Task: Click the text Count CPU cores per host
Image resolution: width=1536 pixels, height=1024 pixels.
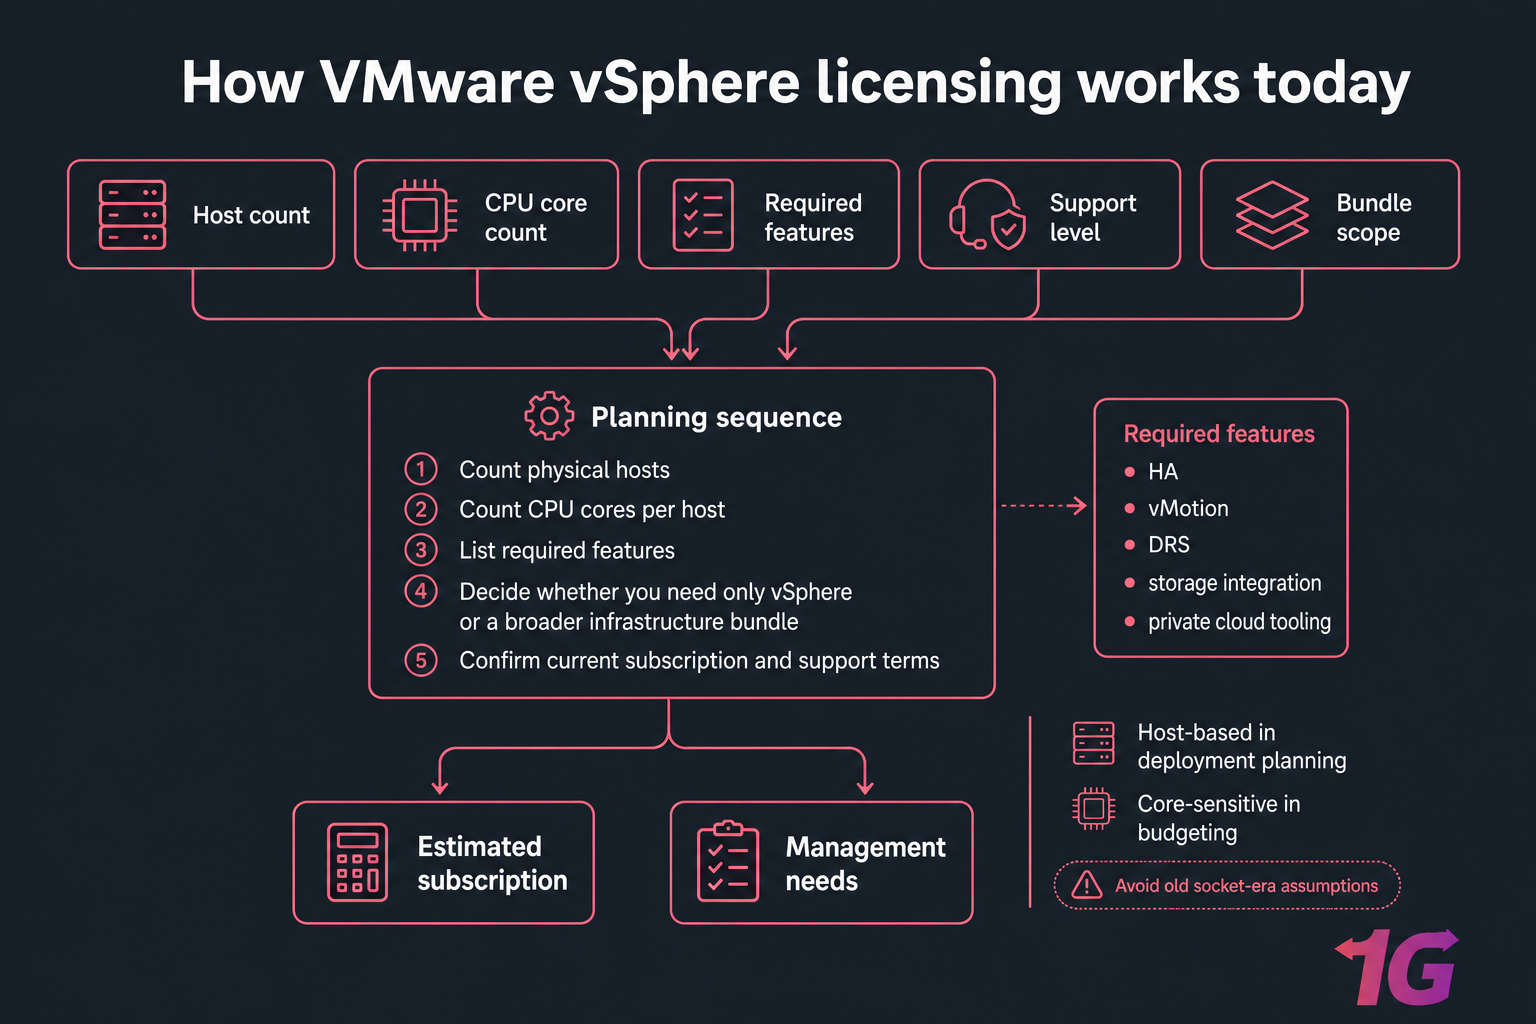Action: (x=592, y=510)
